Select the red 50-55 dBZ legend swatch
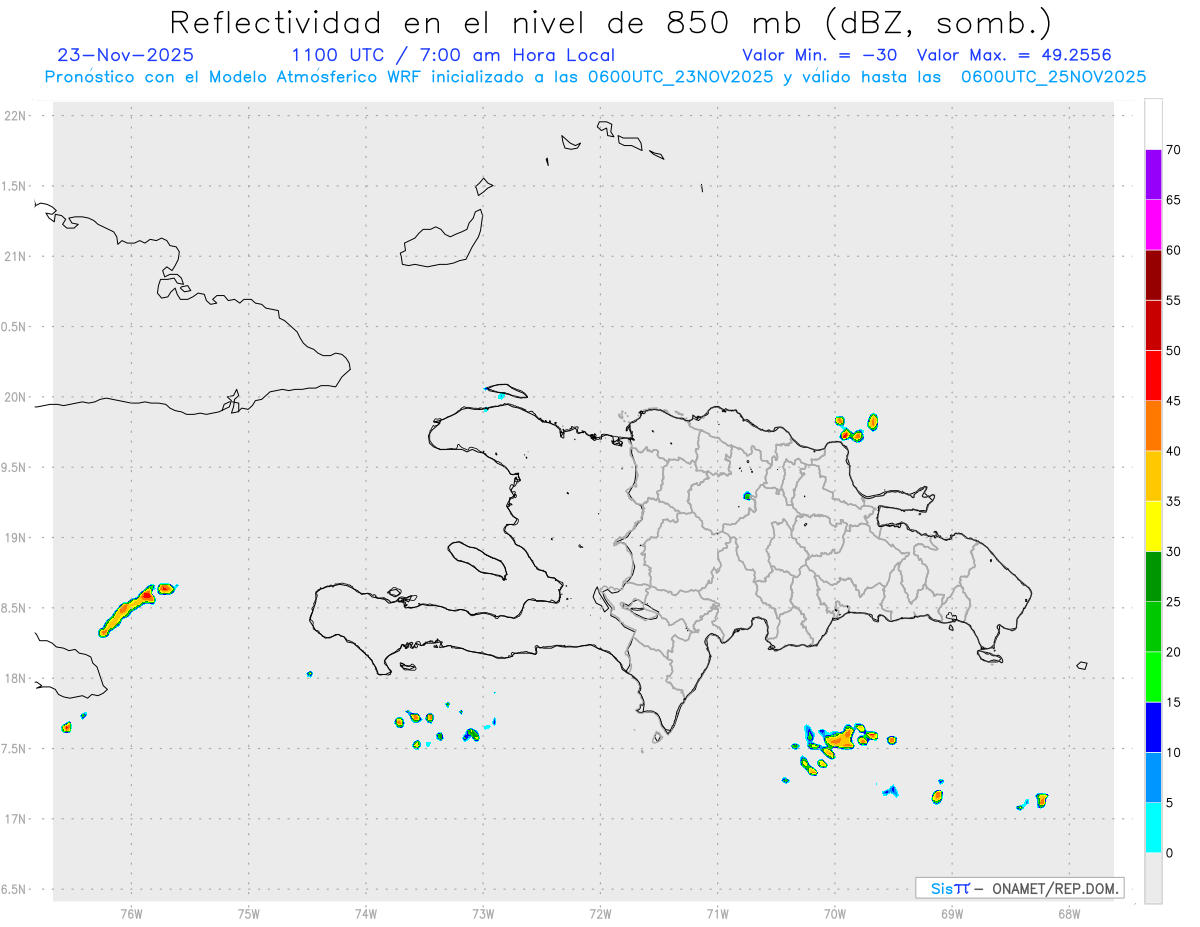This screenshot has width=1200, height=927. point(1153,325)
